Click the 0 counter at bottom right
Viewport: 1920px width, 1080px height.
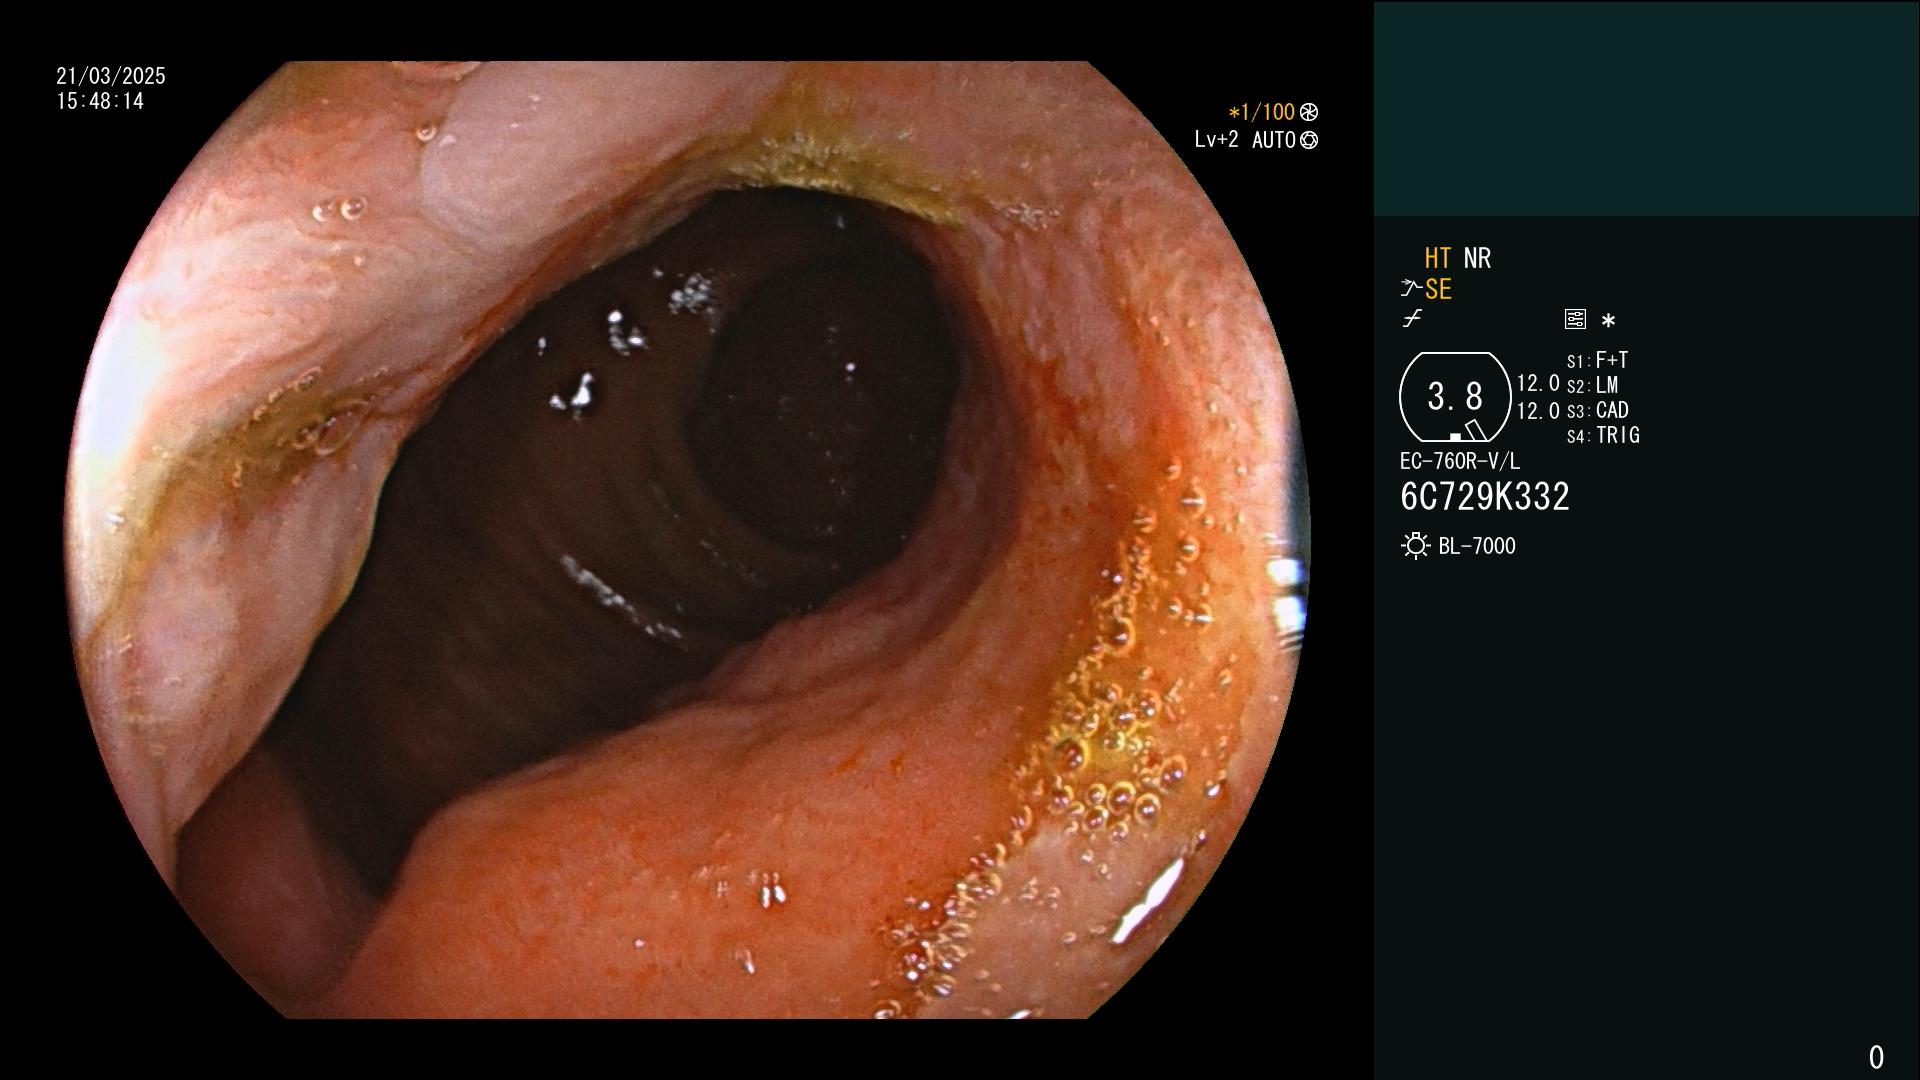1876,1057
